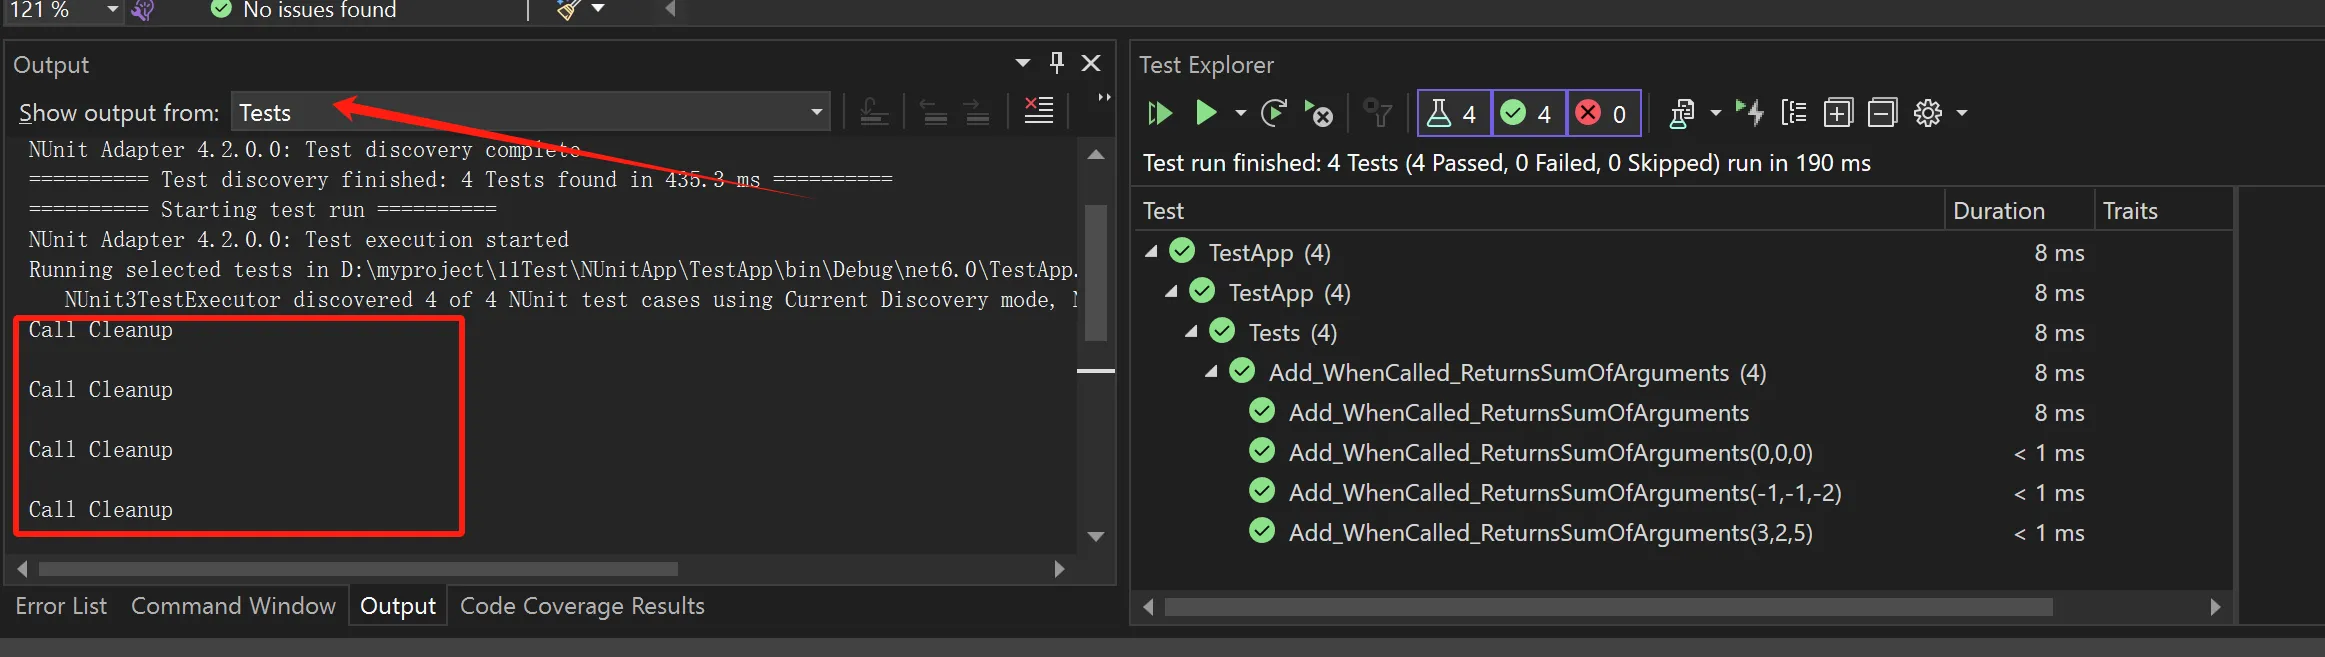Click the Go to Next Message icon
The image size is (2325, 657).
tap(977, 112)
